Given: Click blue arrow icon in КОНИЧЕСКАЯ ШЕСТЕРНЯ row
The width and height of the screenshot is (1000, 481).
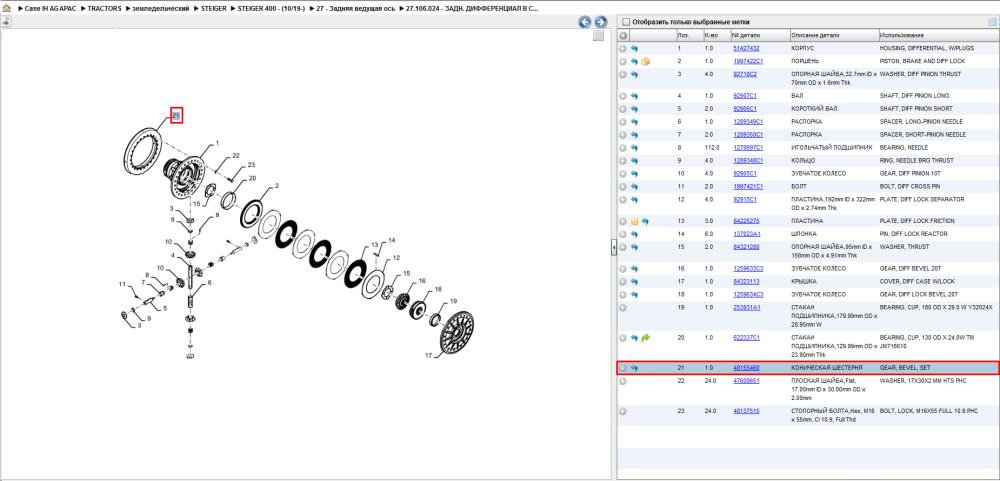Looking at the screenshot, I should tap(635, 368).
